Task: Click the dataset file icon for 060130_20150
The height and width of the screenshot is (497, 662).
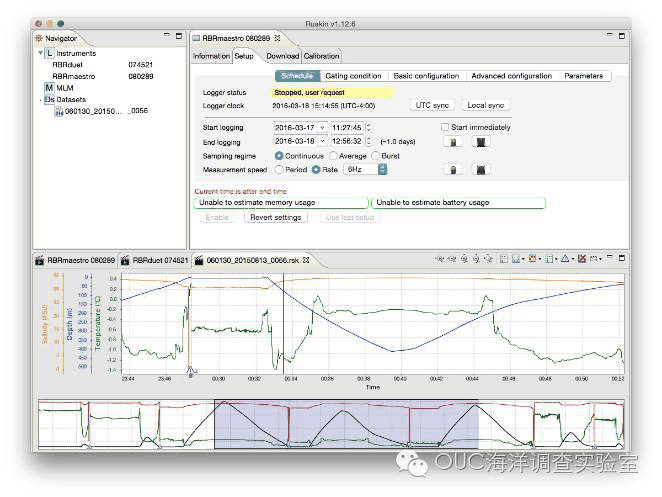Action: [x=58, y=112]
